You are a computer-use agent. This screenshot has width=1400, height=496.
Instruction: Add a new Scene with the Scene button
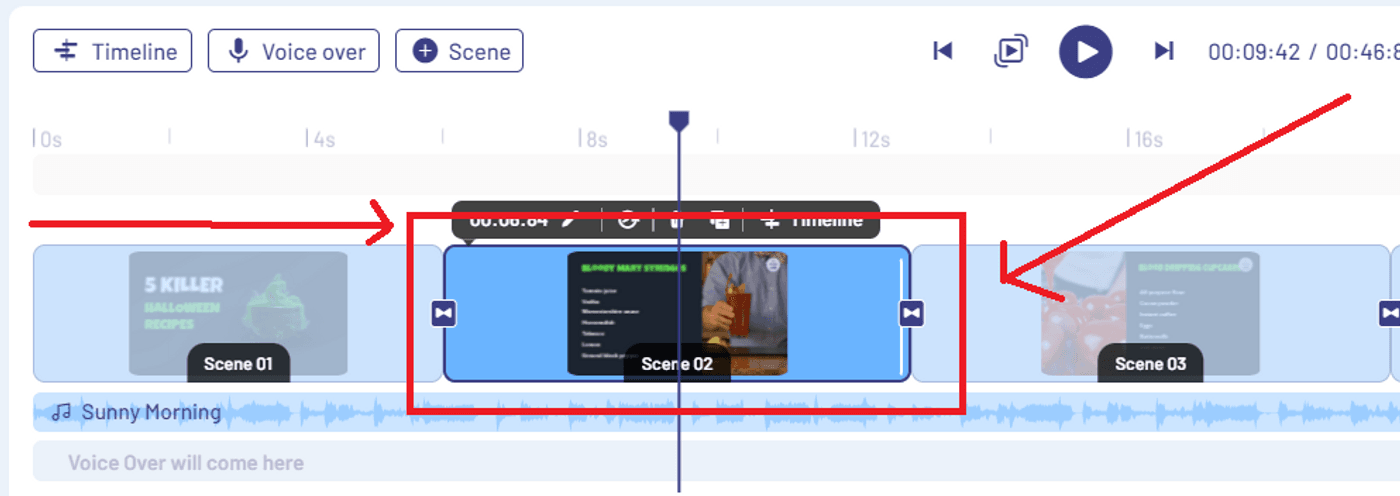point(459,51)
